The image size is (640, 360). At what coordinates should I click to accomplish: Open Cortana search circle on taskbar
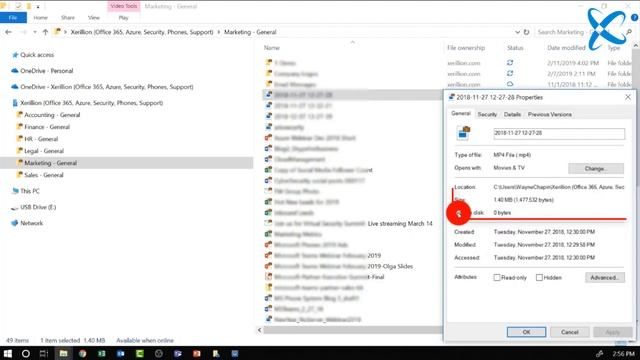pyautogui.click(x=25, y=353)
